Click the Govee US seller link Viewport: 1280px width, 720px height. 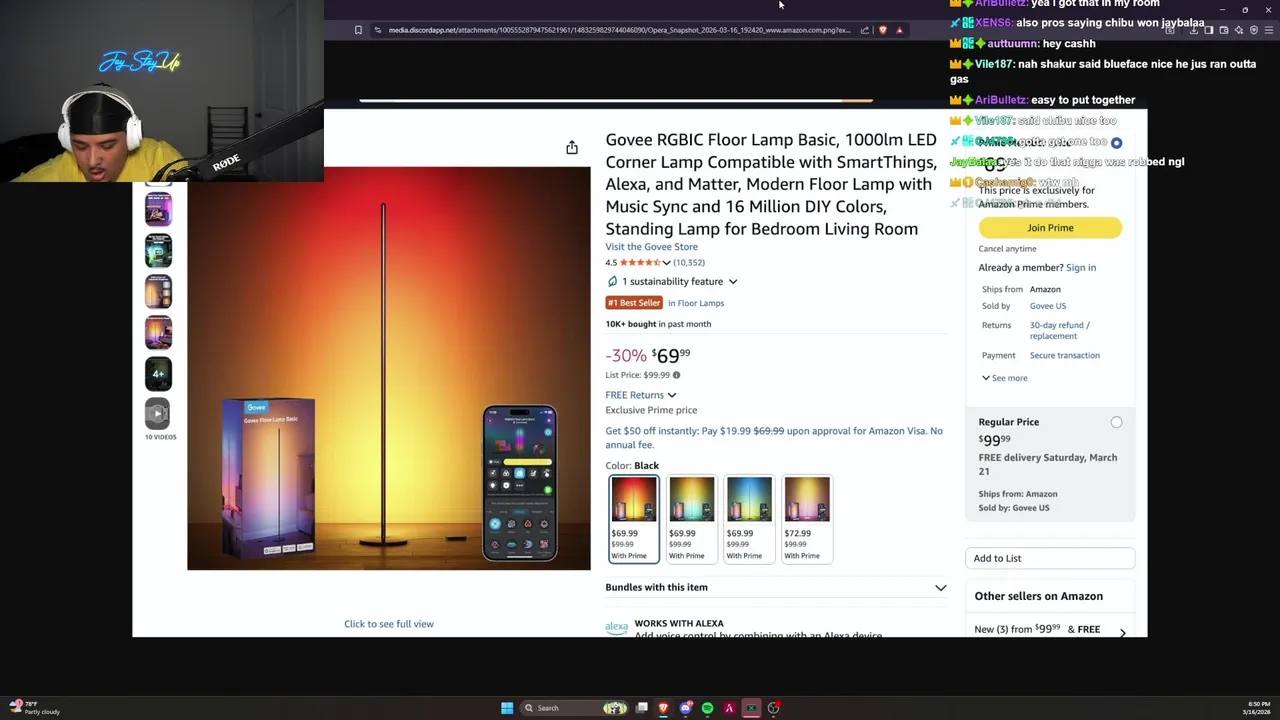[1048, 306]
